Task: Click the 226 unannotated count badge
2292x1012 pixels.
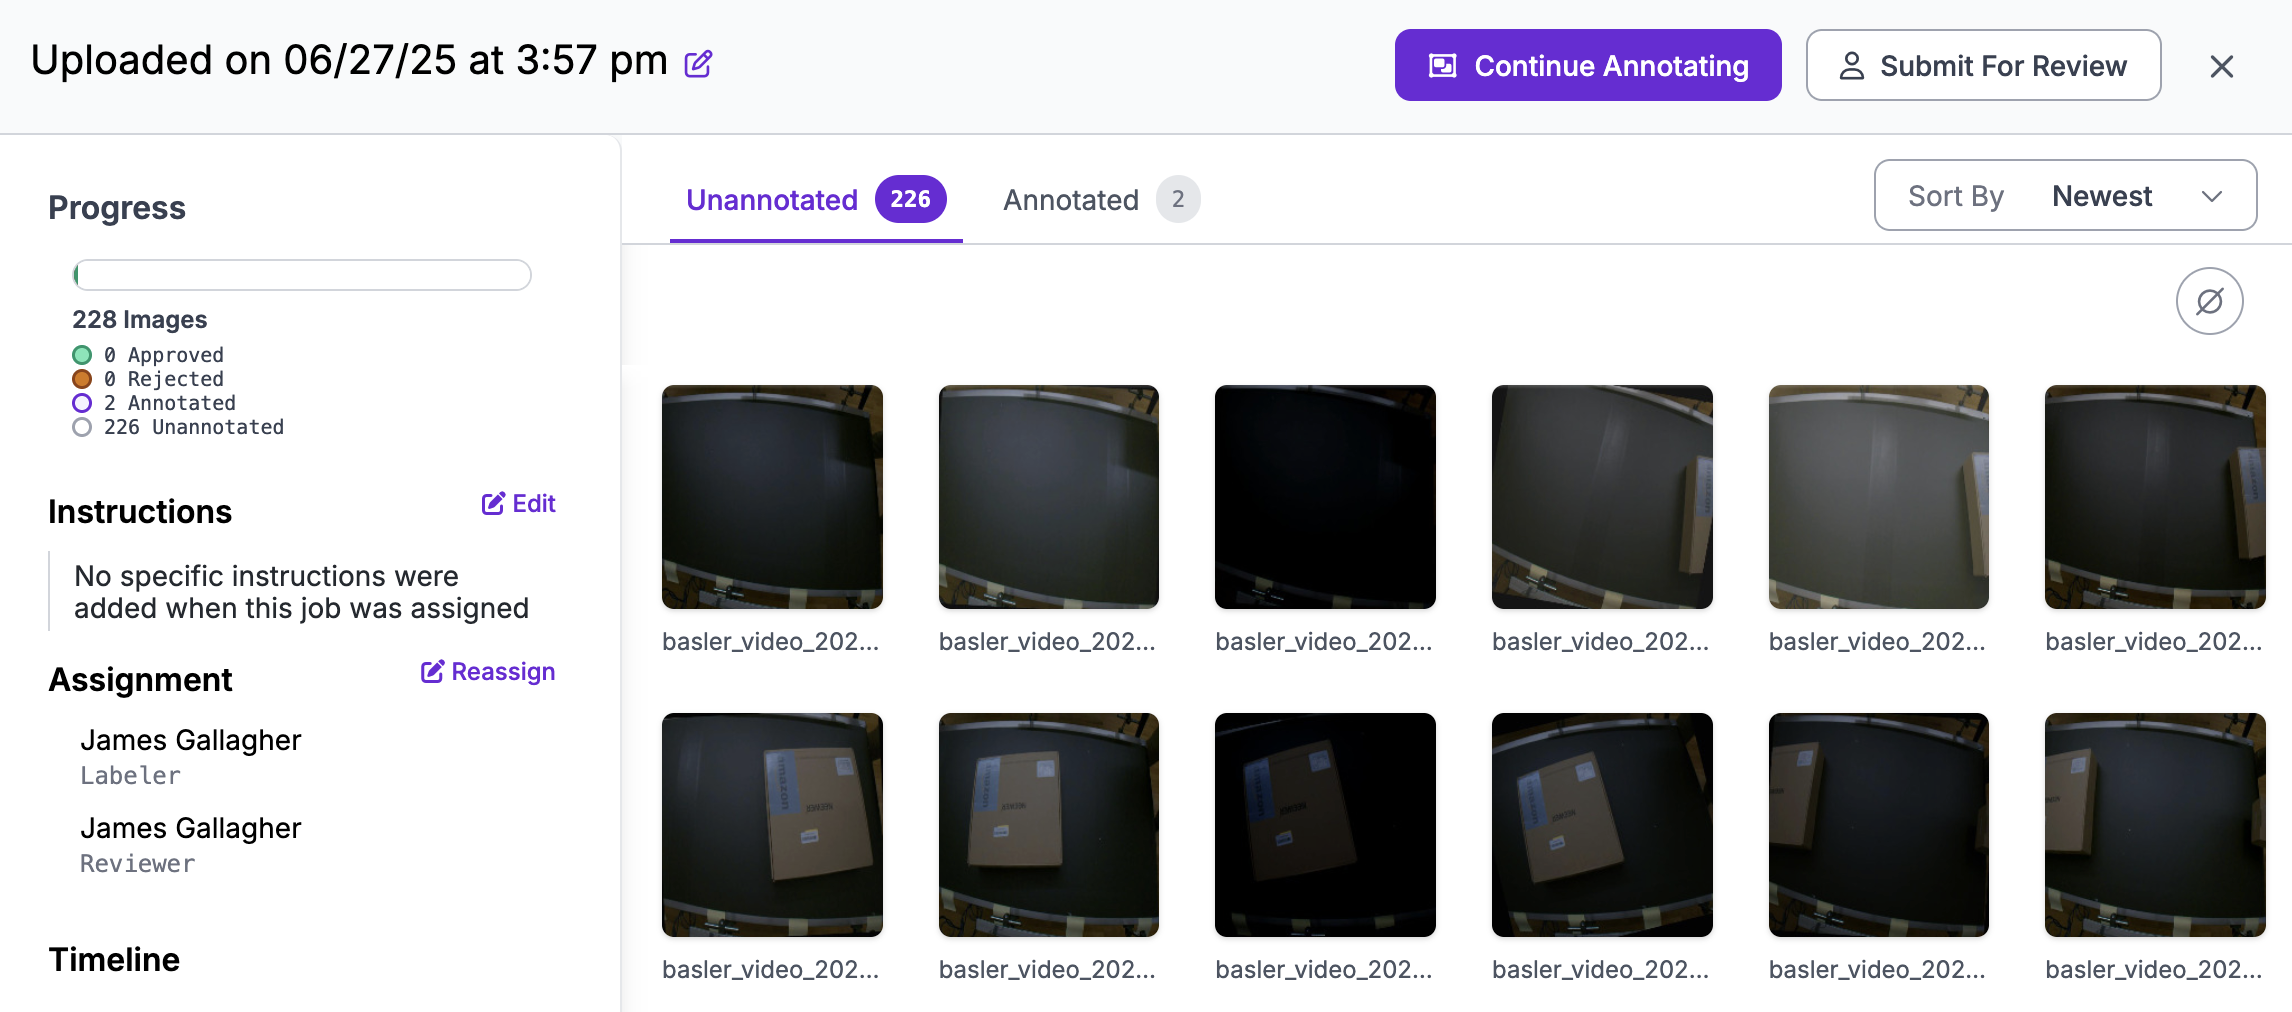Action: point(910,199)
